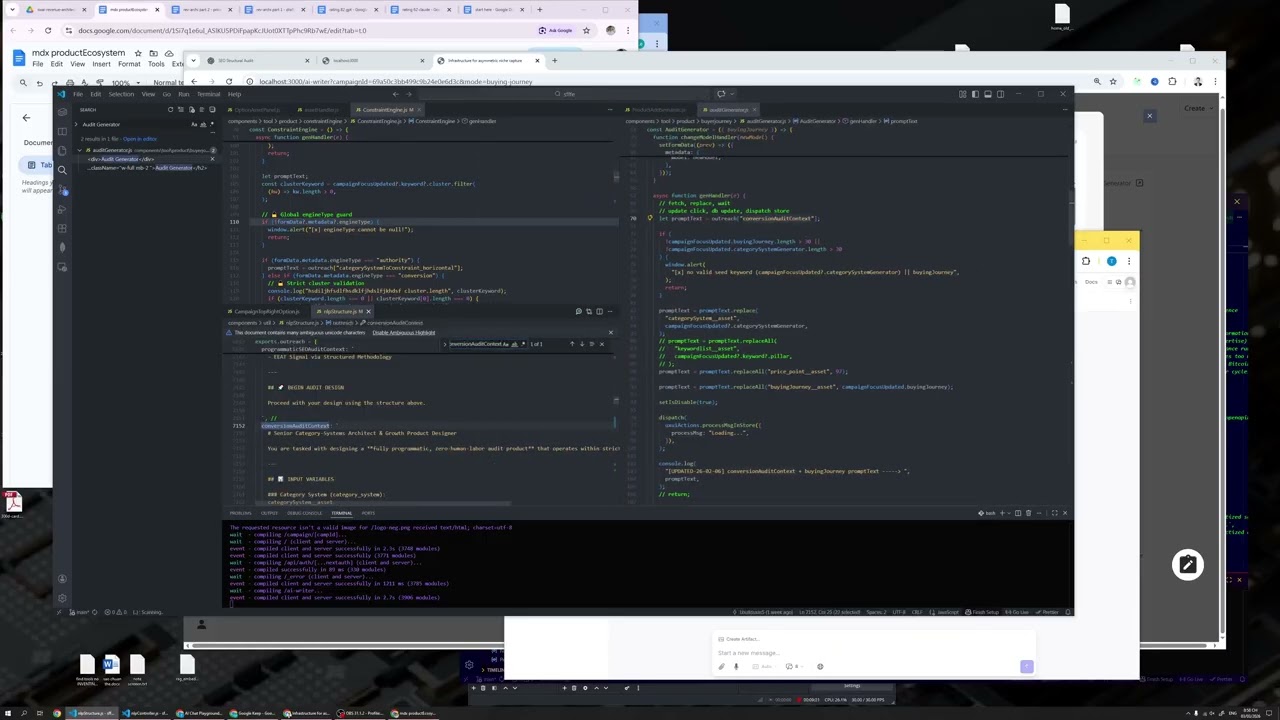Go to next match in find widget
1280x720 pixels.
pyautogui.click(x=581, y=344)
